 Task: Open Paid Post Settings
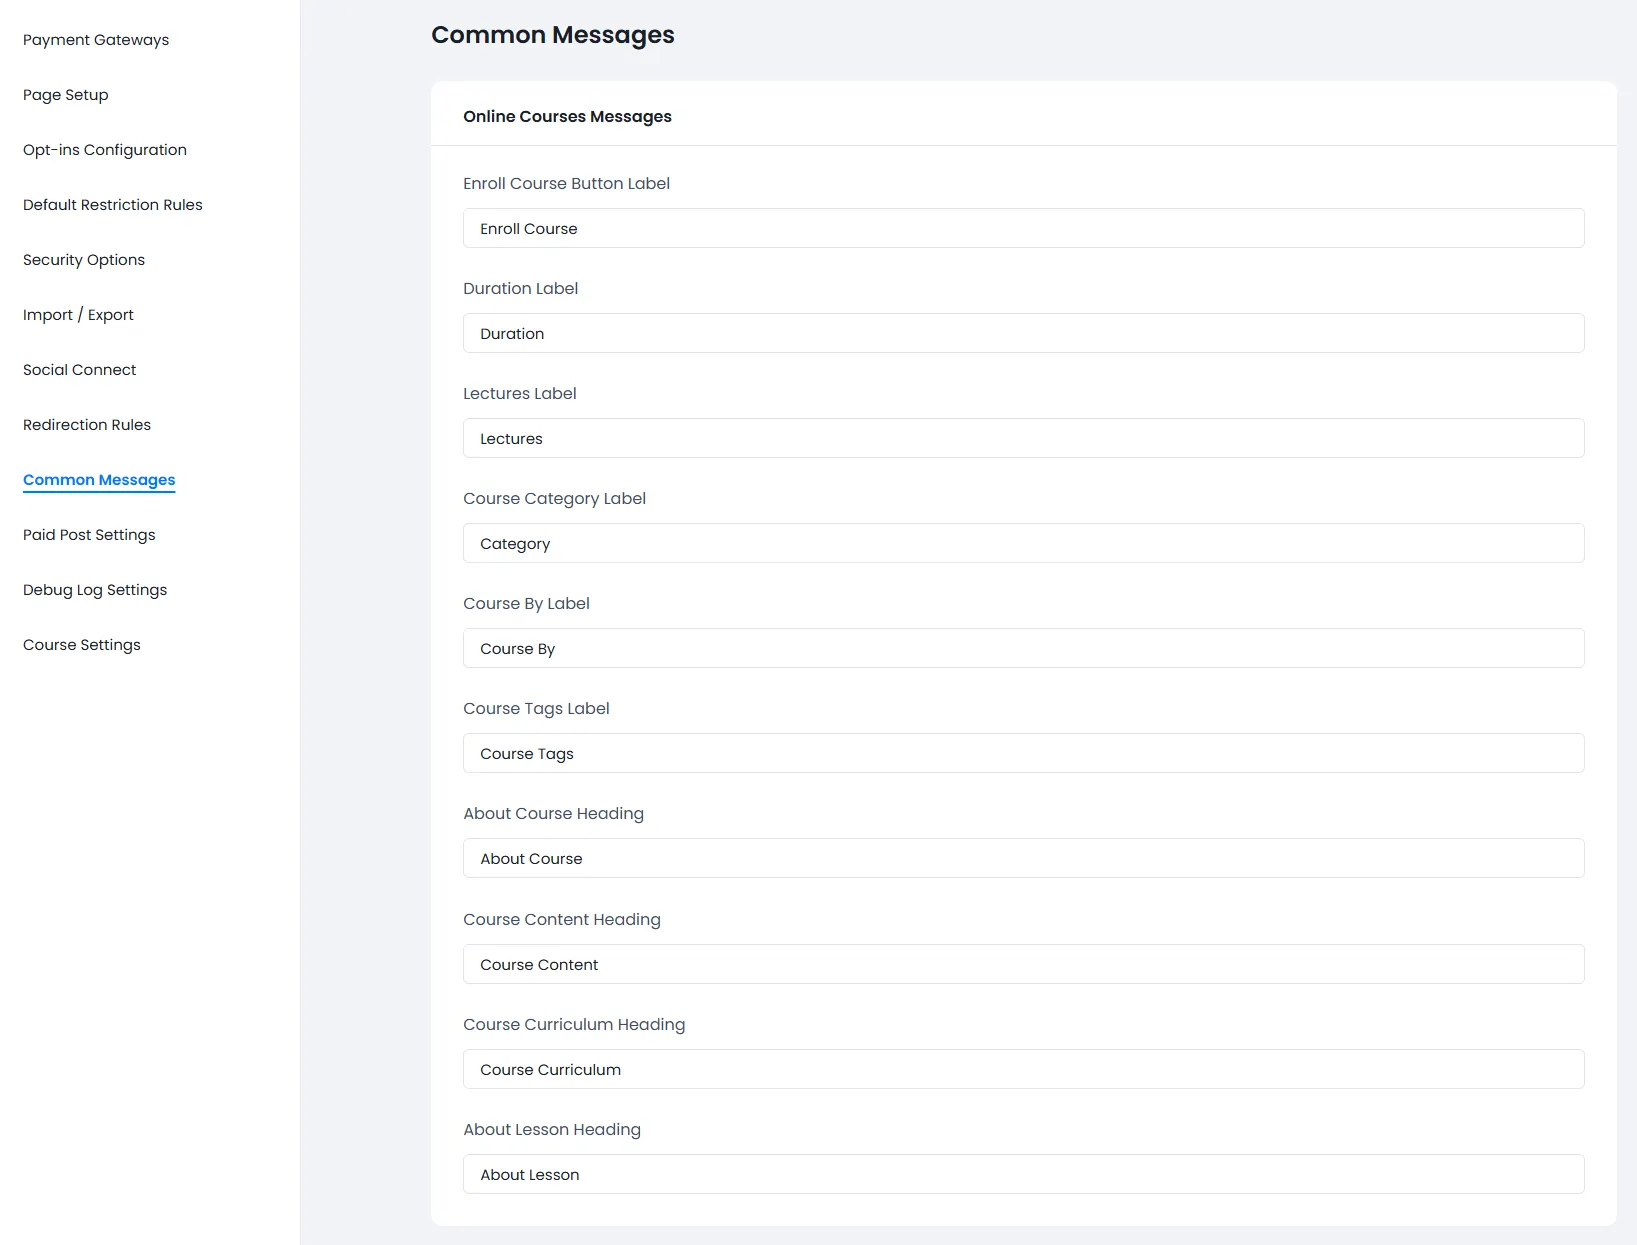coord(88,534)
